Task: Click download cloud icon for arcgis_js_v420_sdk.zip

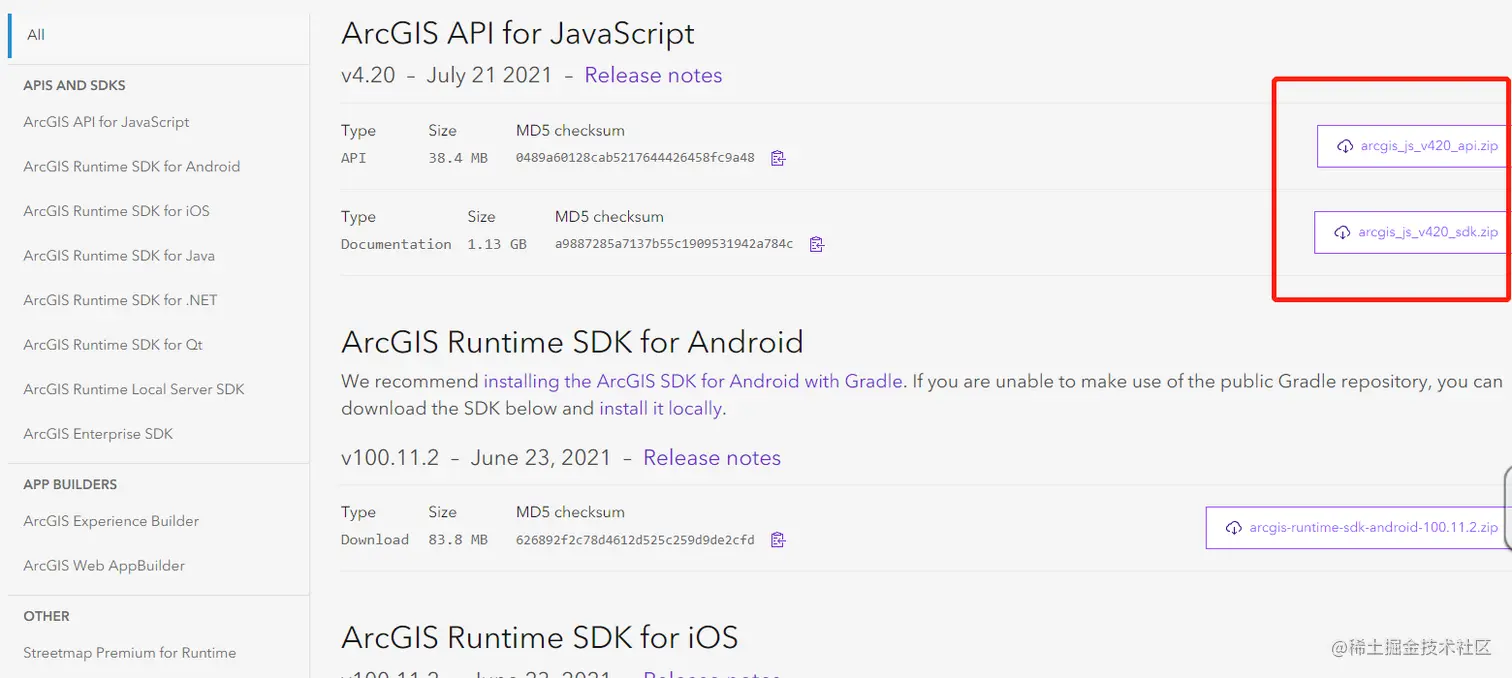Action: 1342,232
